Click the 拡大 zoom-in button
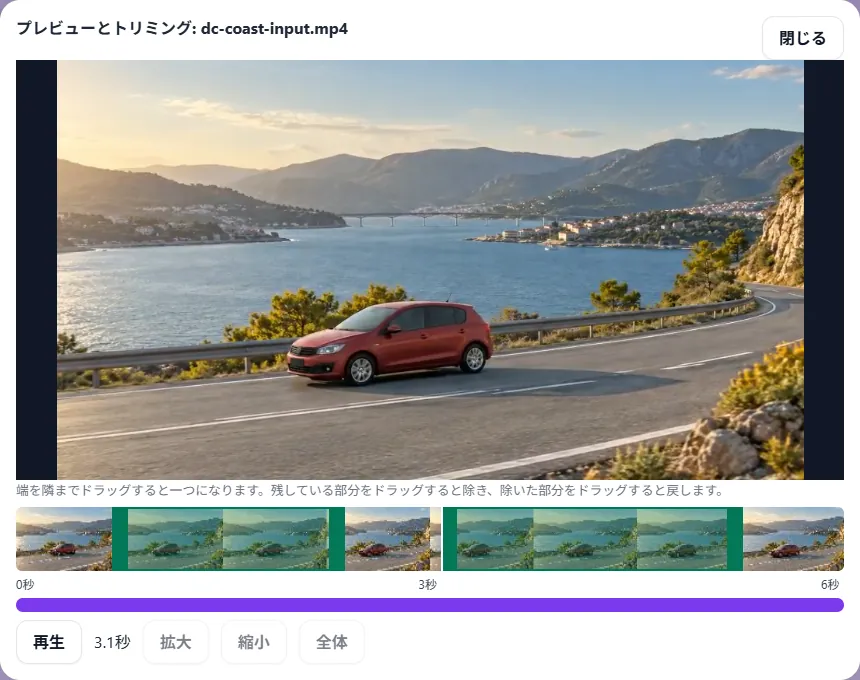Screen dimensions: 860x680 pos(176,642)
